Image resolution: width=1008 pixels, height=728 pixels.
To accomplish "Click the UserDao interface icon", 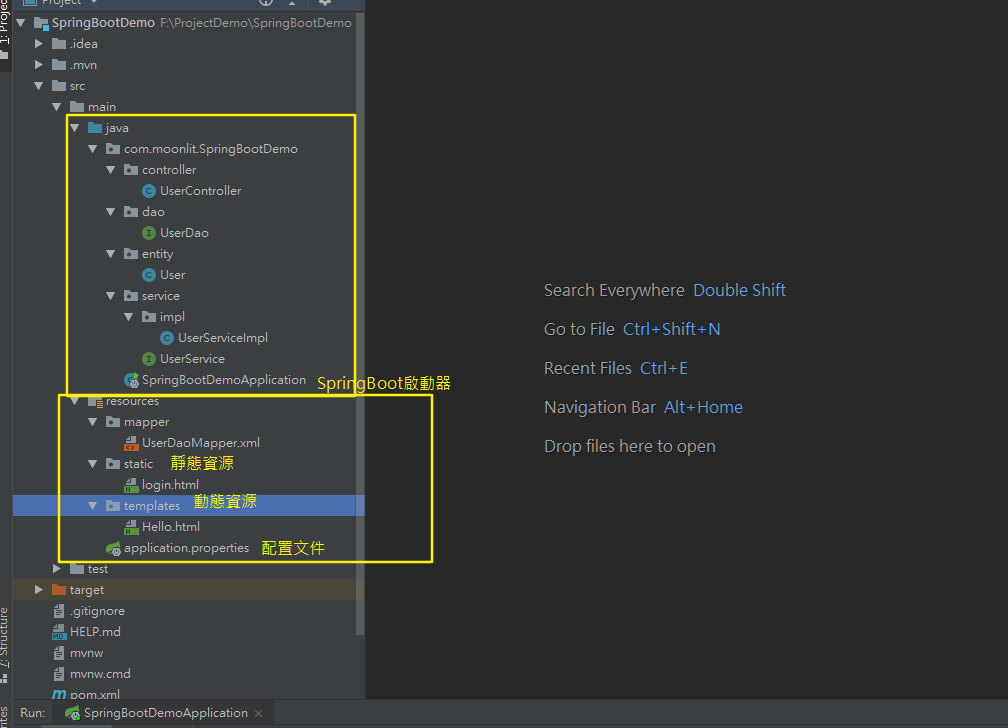I will [x=148, y=233].
